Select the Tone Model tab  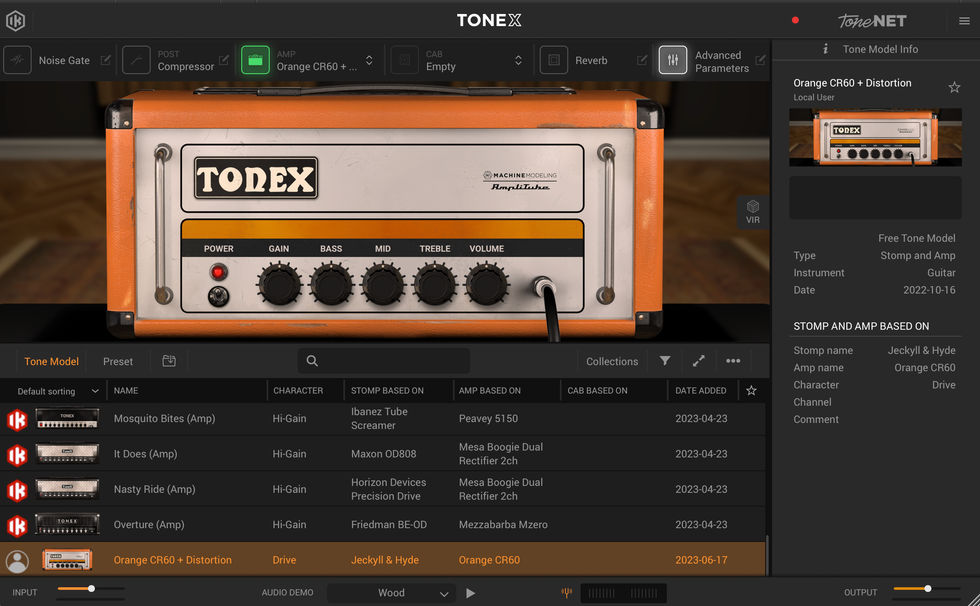click(x=51, y=362)
